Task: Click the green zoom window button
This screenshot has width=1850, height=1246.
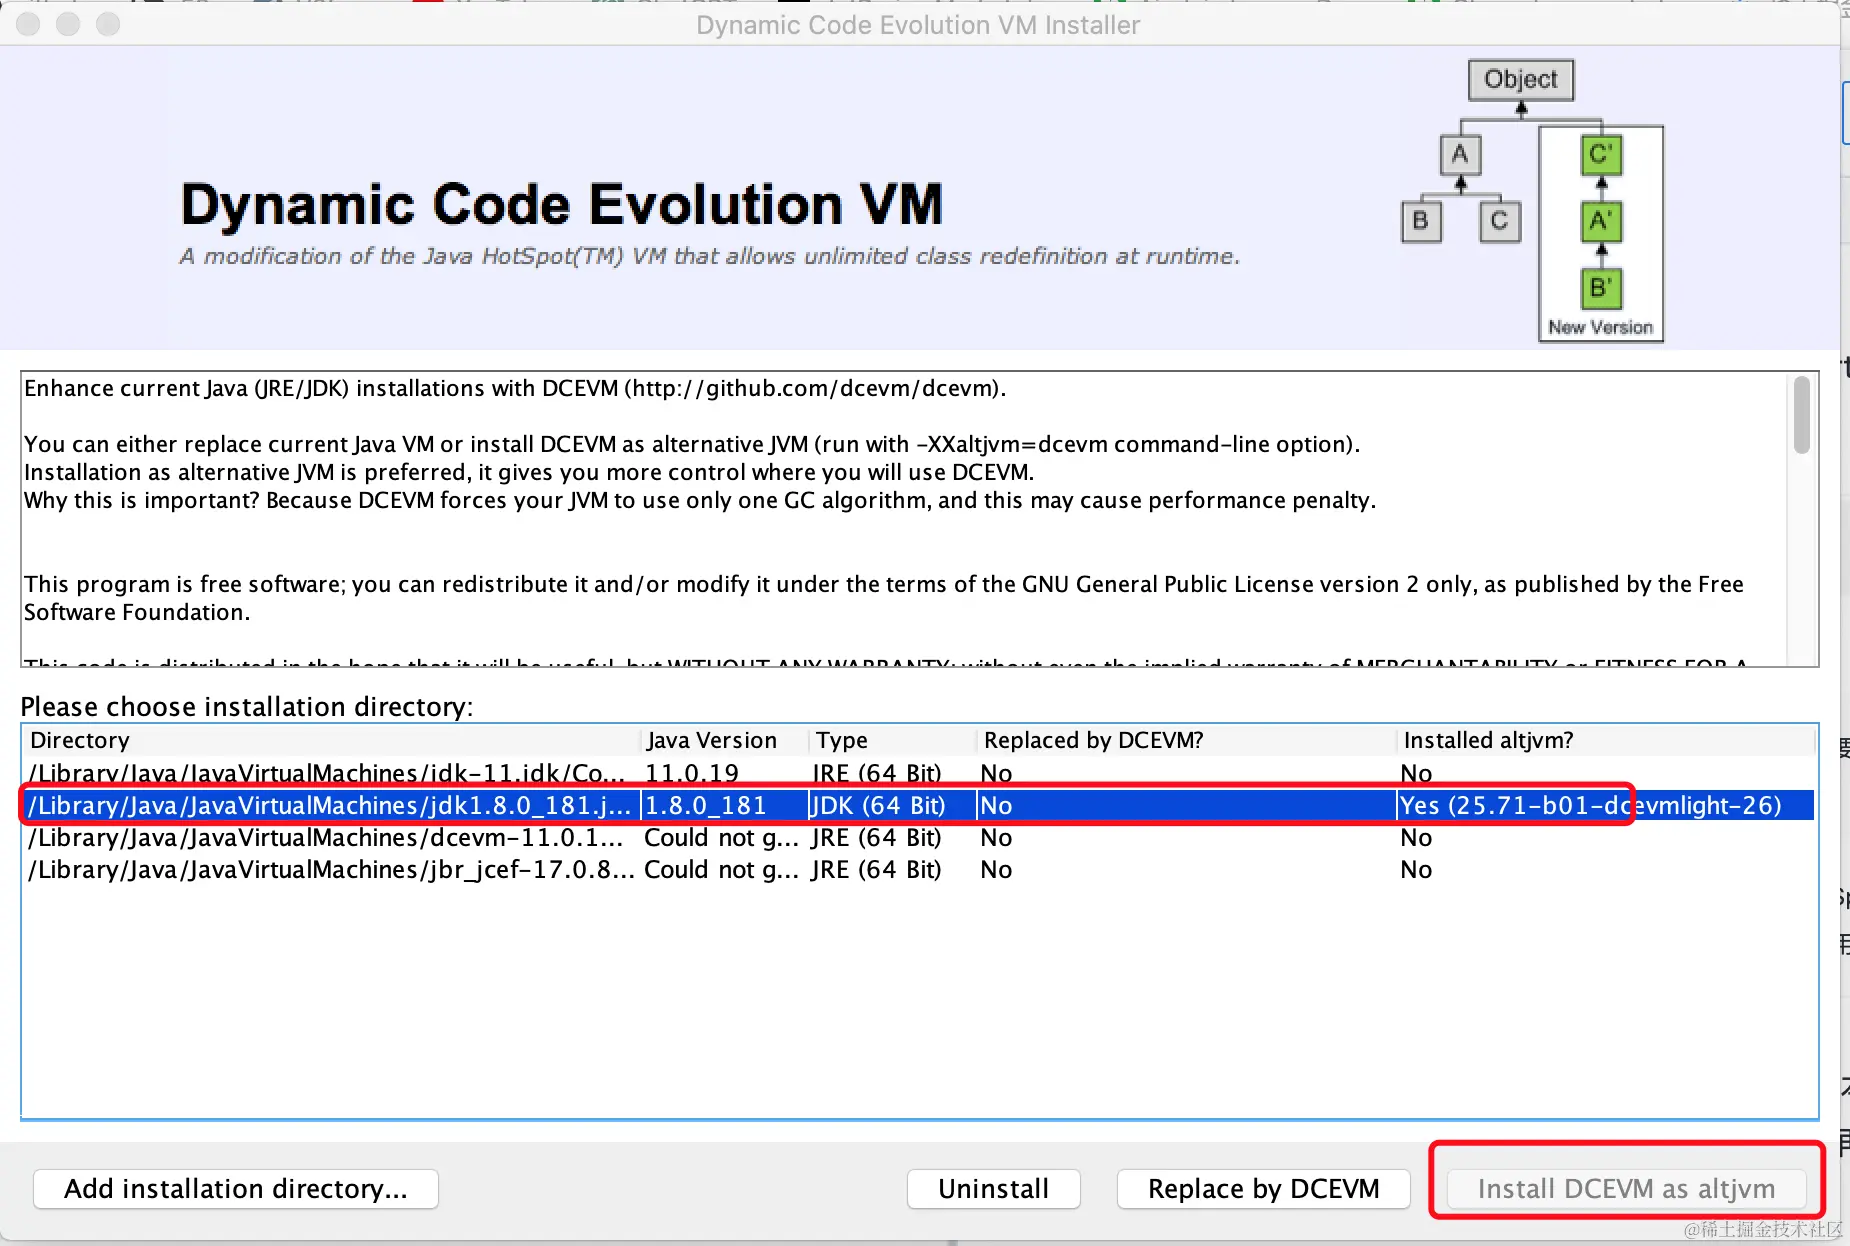Action: (x=108, y=24)
